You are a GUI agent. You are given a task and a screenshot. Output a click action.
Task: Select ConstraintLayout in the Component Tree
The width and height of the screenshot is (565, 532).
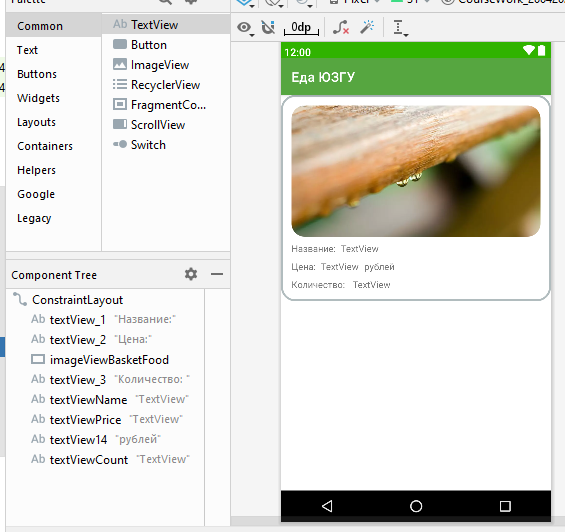77,300
